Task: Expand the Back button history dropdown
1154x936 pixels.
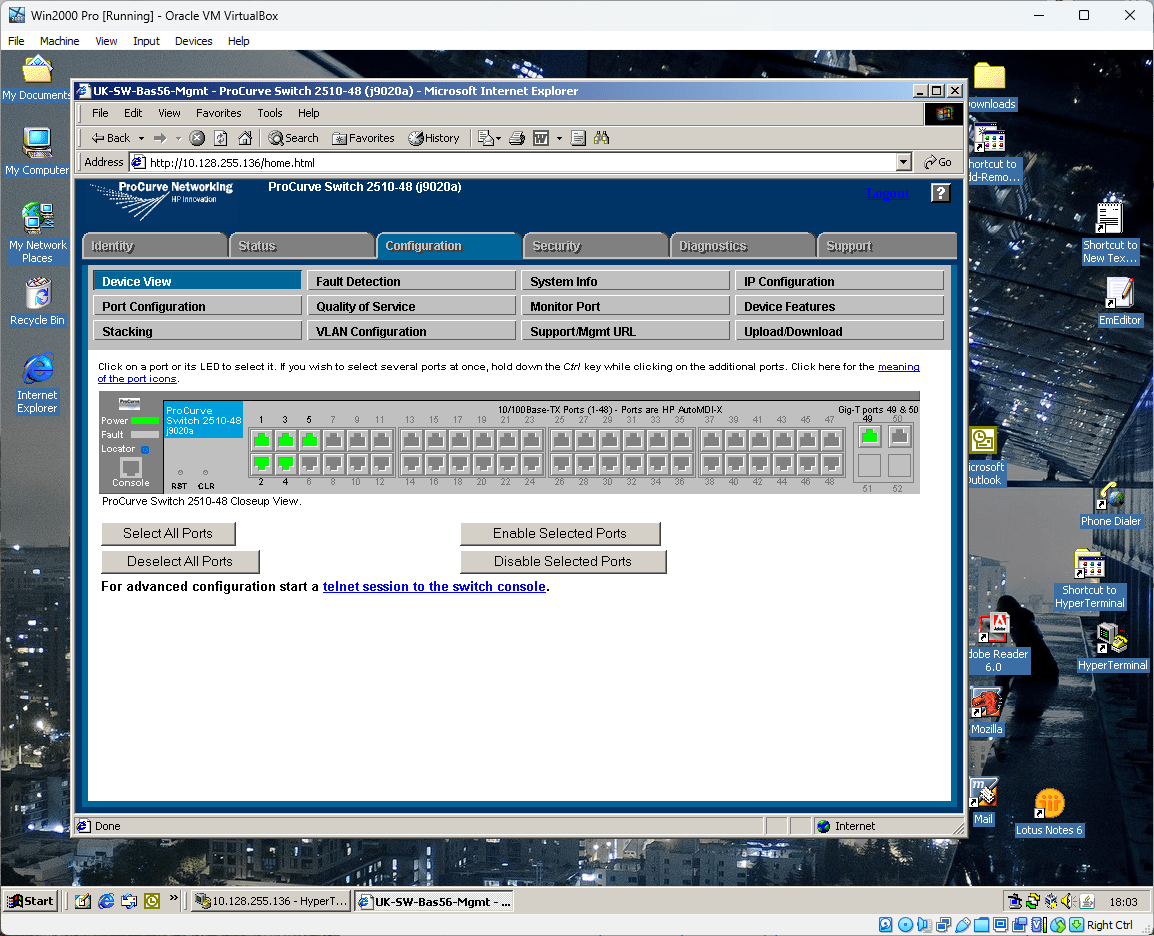Action: [141, 138]
